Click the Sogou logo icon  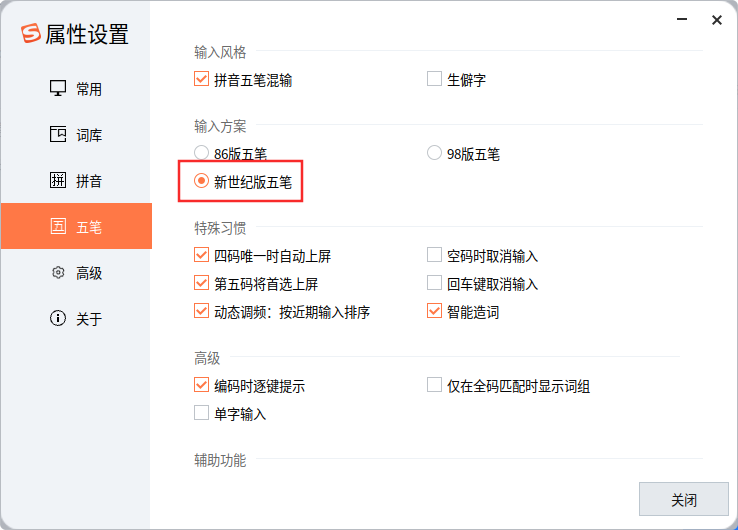pyautogui.click(x=30, y=34)
